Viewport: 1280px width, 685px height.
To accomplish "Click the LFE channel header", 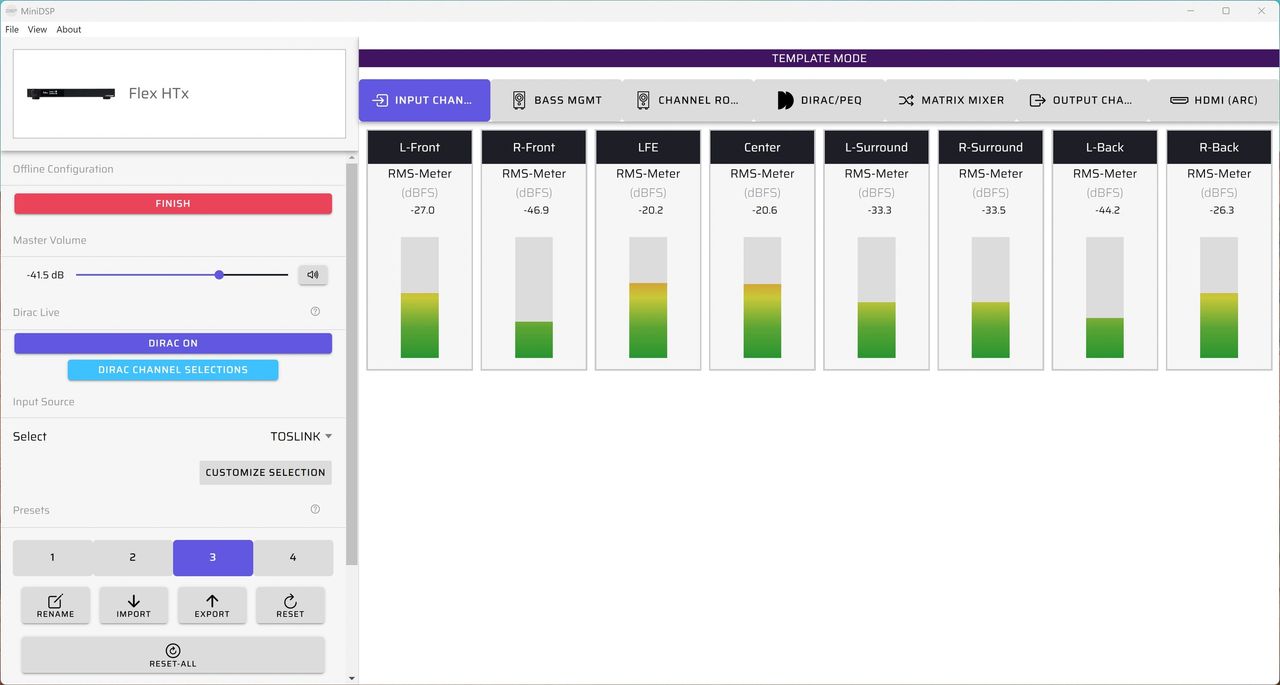I will click(x=648, y=147).
